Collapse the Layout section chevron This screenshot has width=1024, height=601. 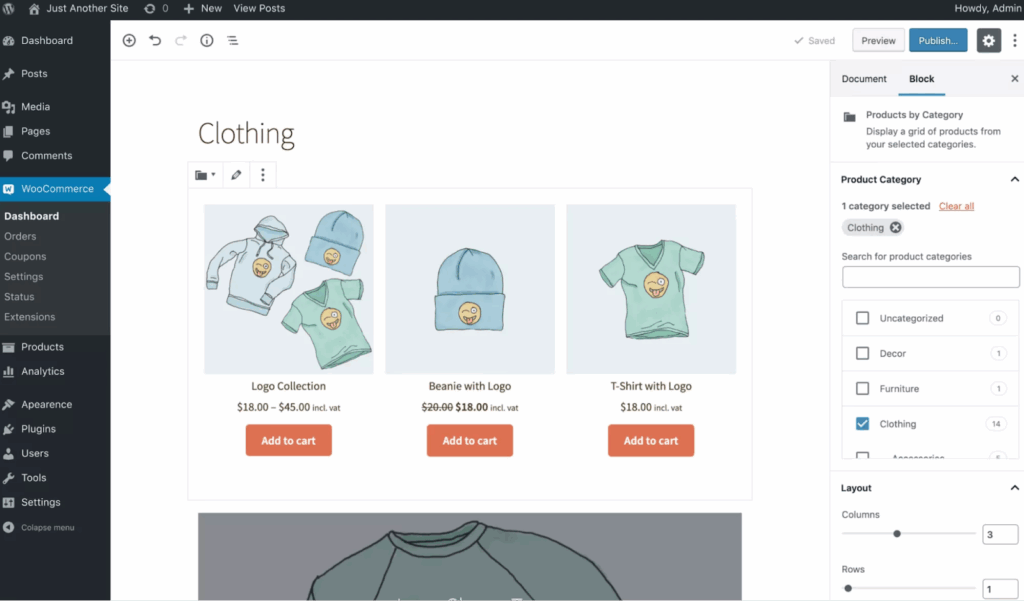coord(1013,487)
